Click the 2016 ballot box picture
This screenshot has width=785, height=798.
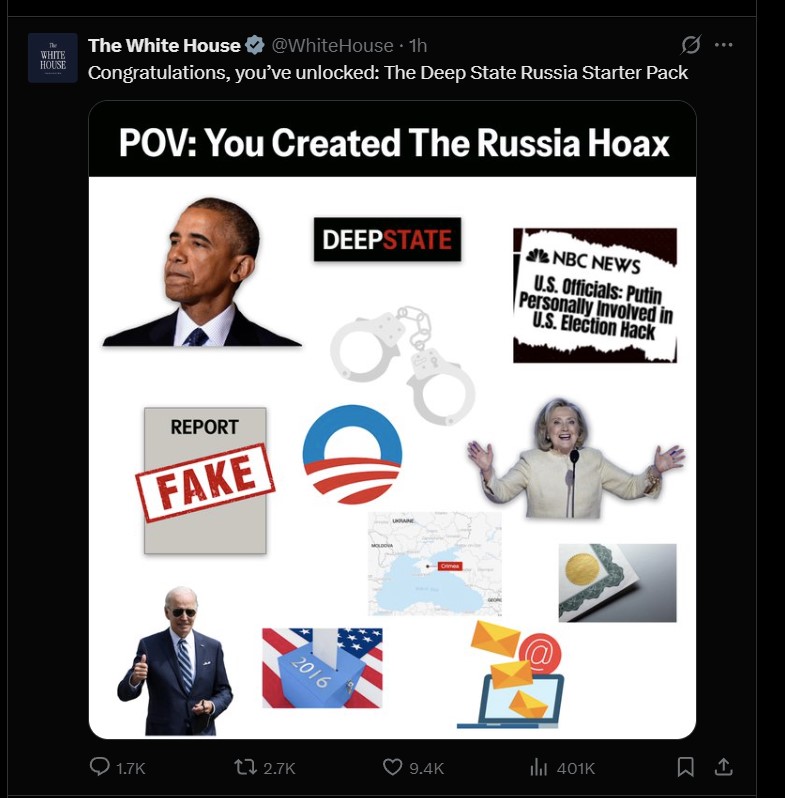[322, 668]
